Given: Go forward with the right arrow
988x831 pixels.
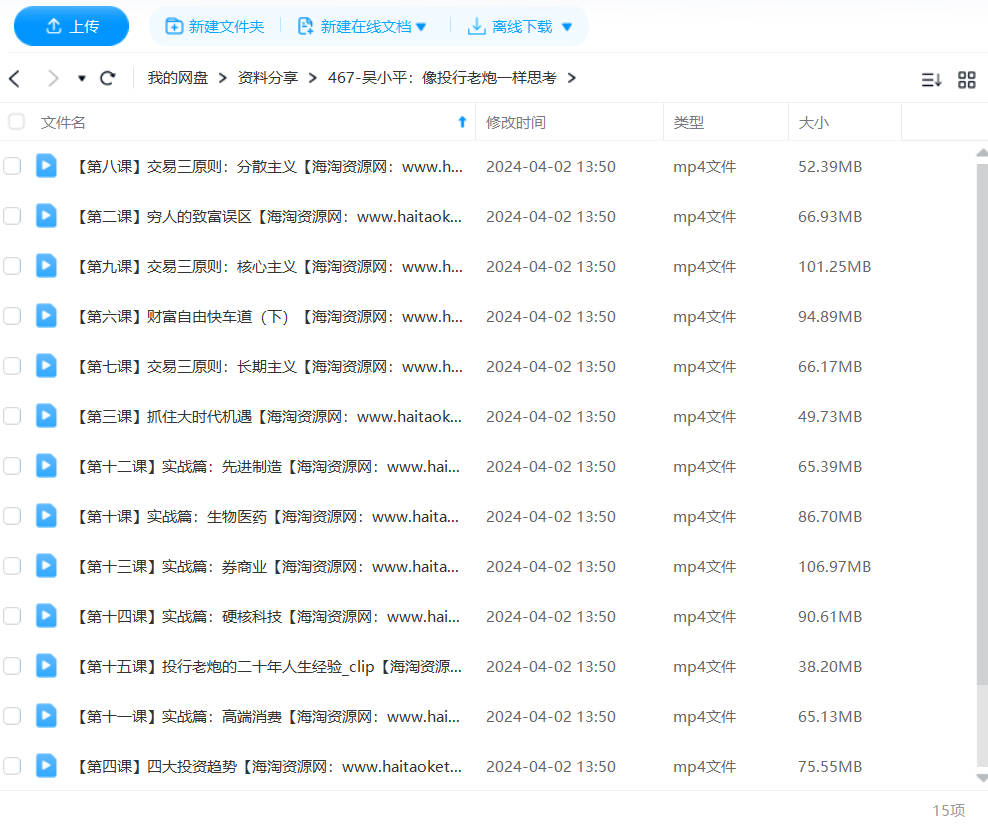Looking at the screenshot, I should [53, 78].
